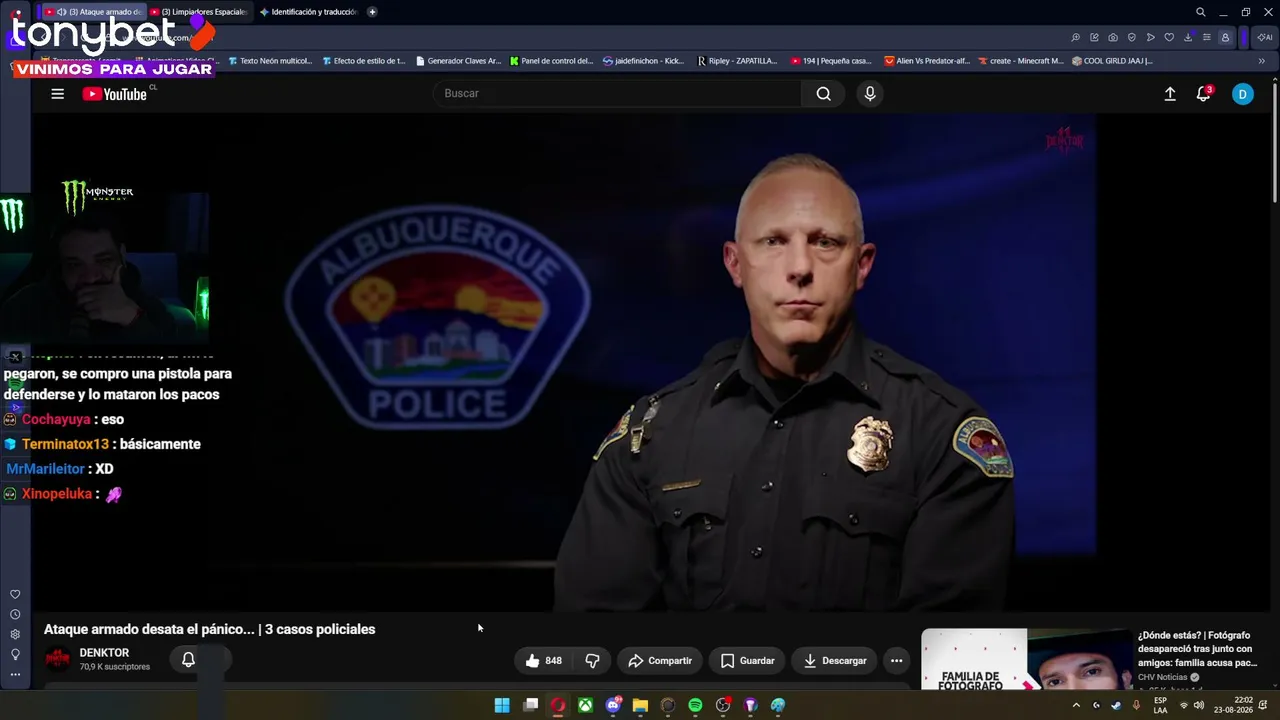Open Spotify from the taskbar
Image resolution: width=1280 pixels, height=720 pixels.
(695, 705)
